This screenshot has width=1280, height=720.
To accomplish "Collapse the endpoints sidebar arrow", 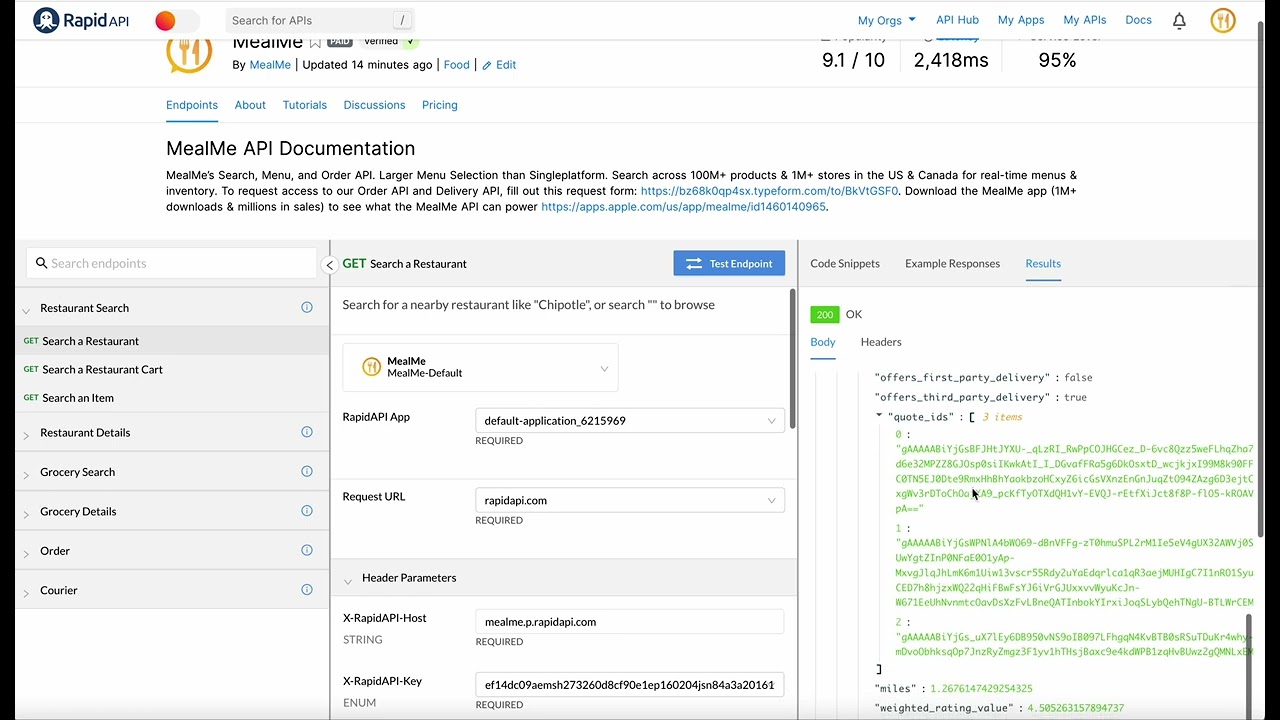I will tap(329, 264).
